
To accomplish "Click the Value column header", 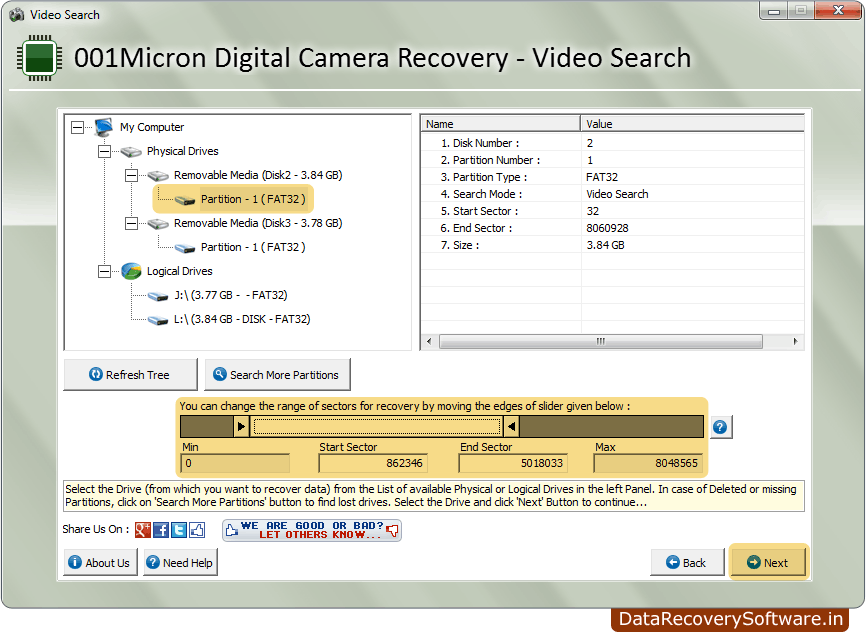I will pyautogui.click(x=692, y=124).
